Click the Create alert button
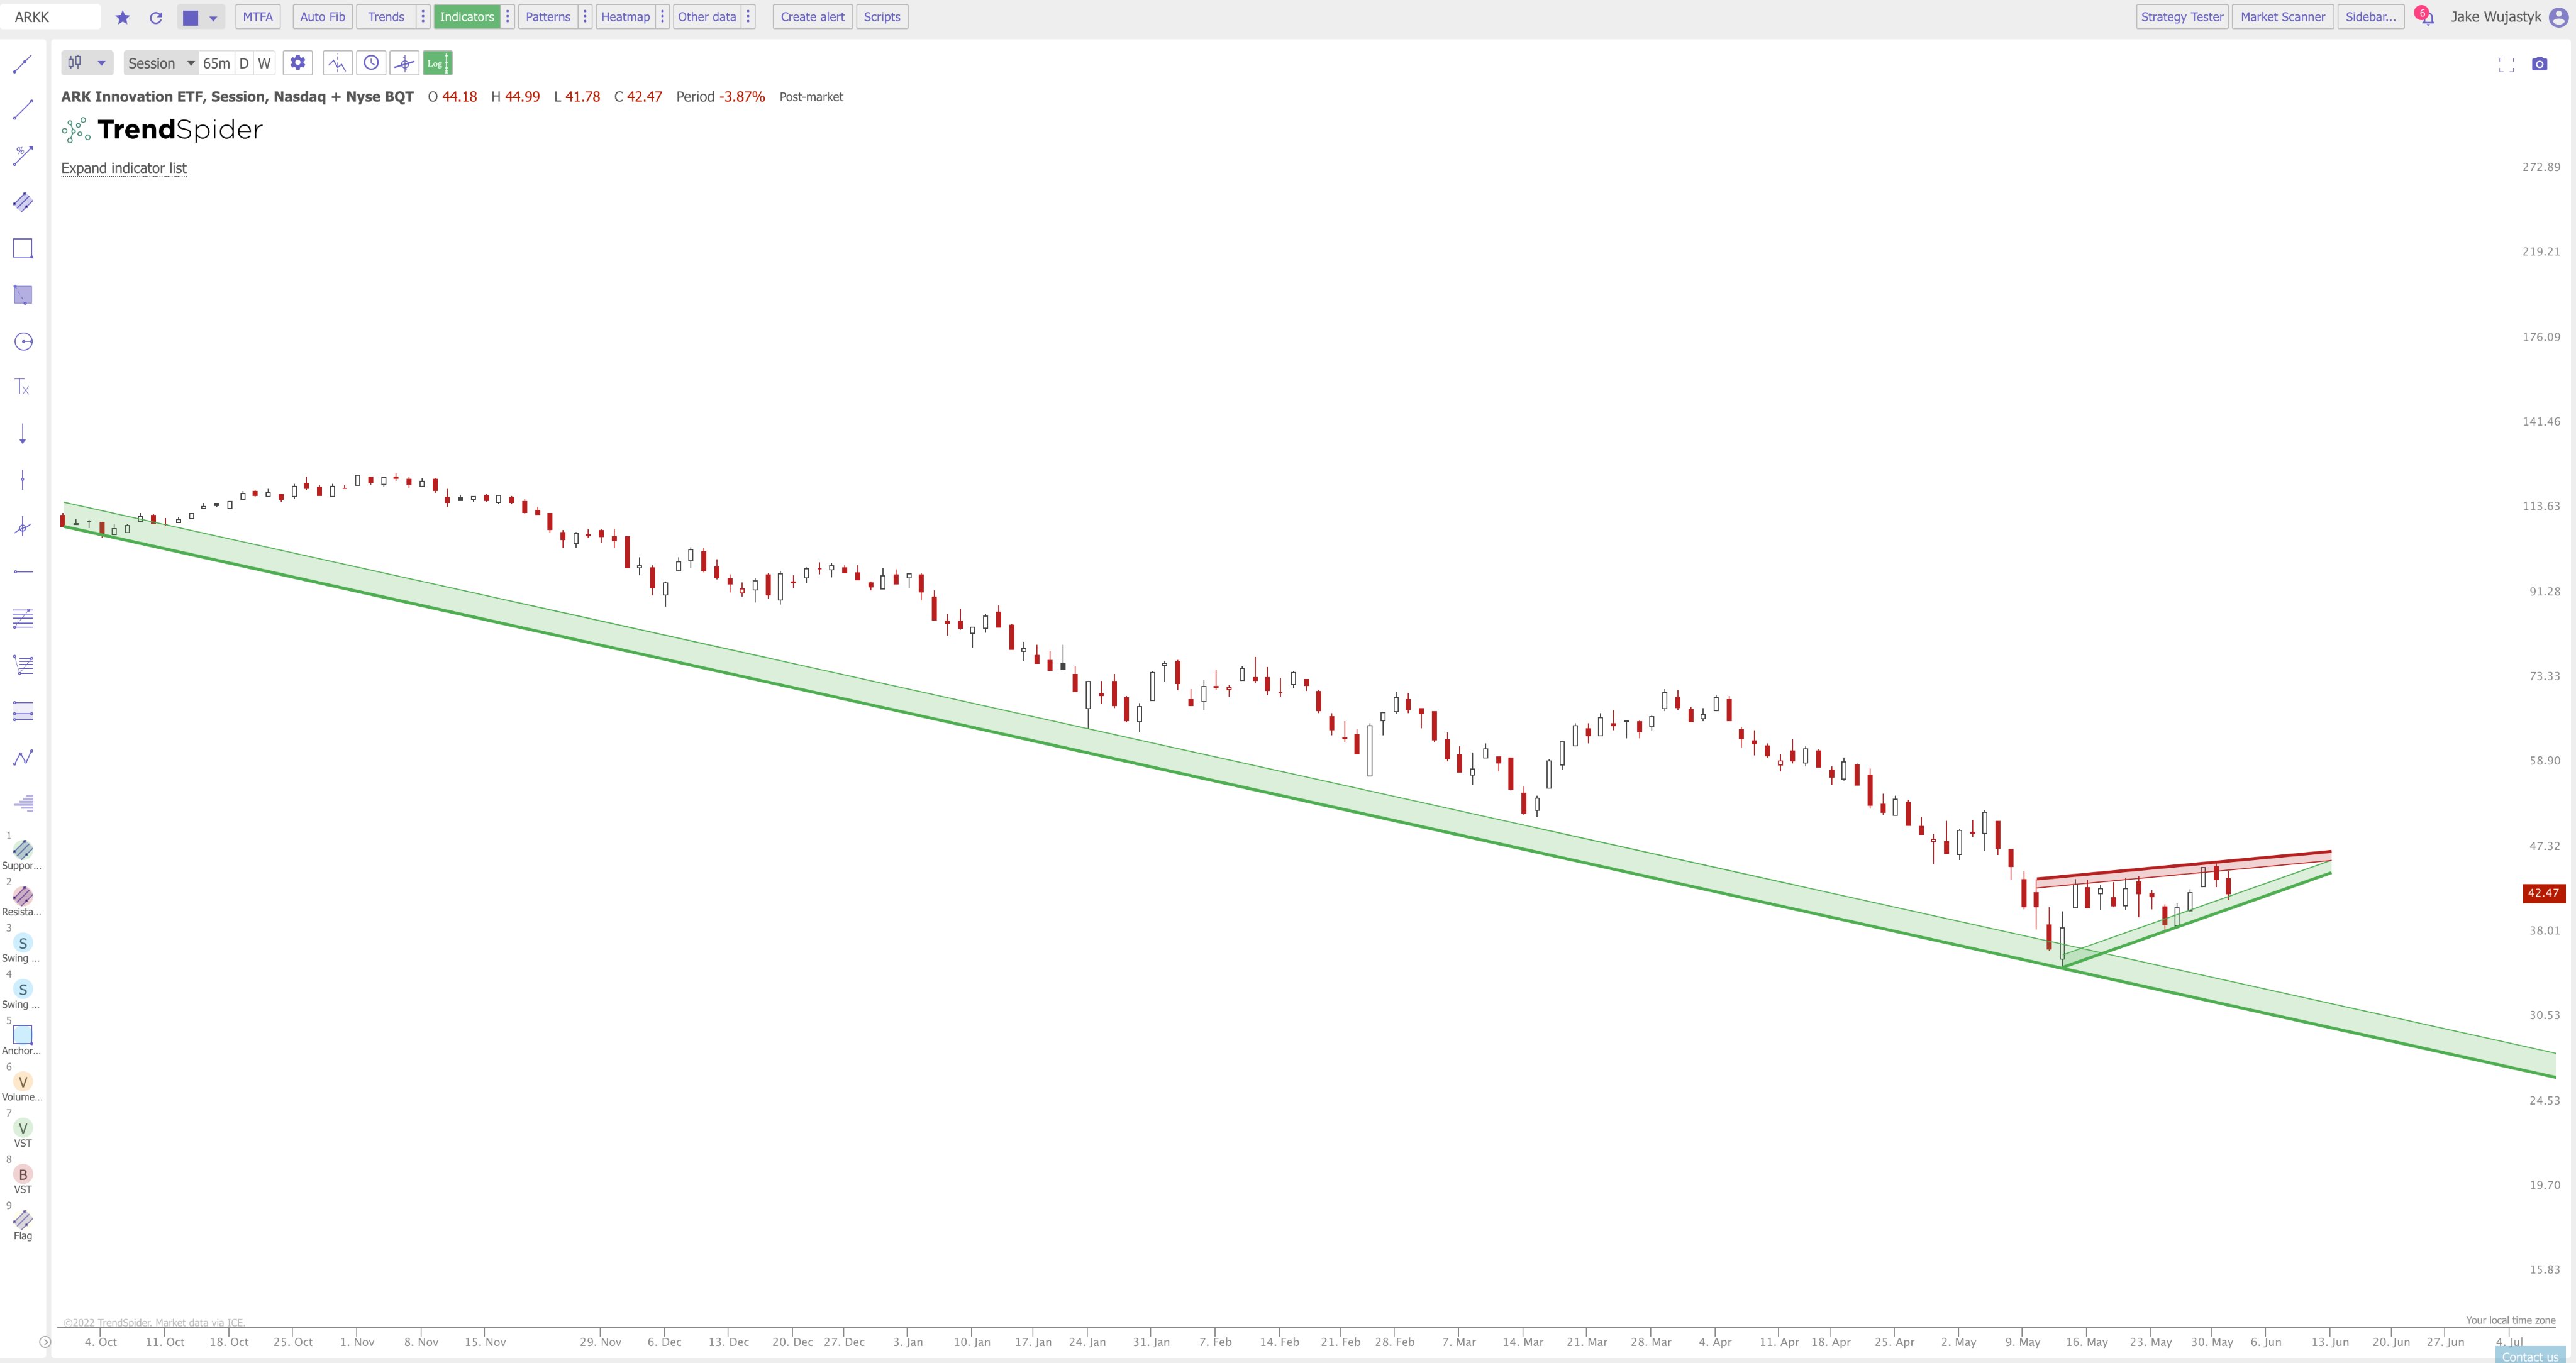Image resolution: width=2576 pixels, height=1363 pixels. 812,17
